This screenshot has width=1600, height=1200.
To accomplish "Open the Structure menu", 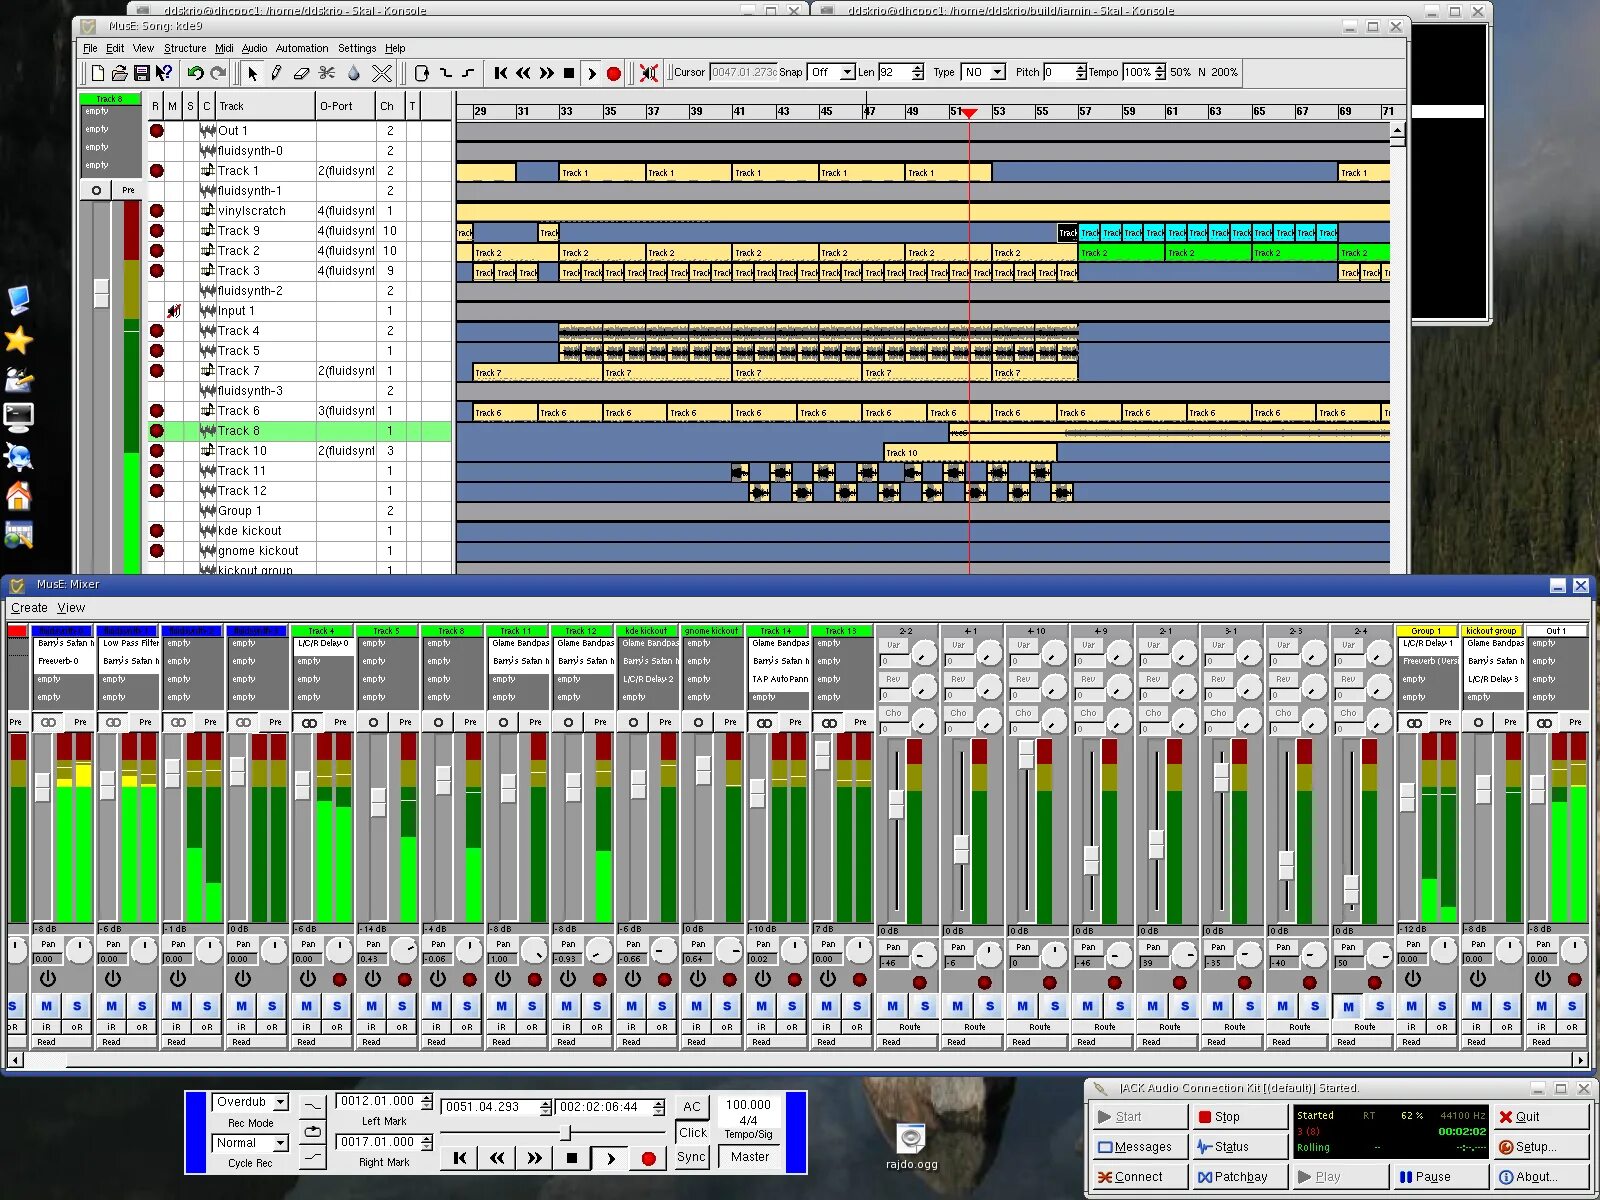I will click(185, 48).
